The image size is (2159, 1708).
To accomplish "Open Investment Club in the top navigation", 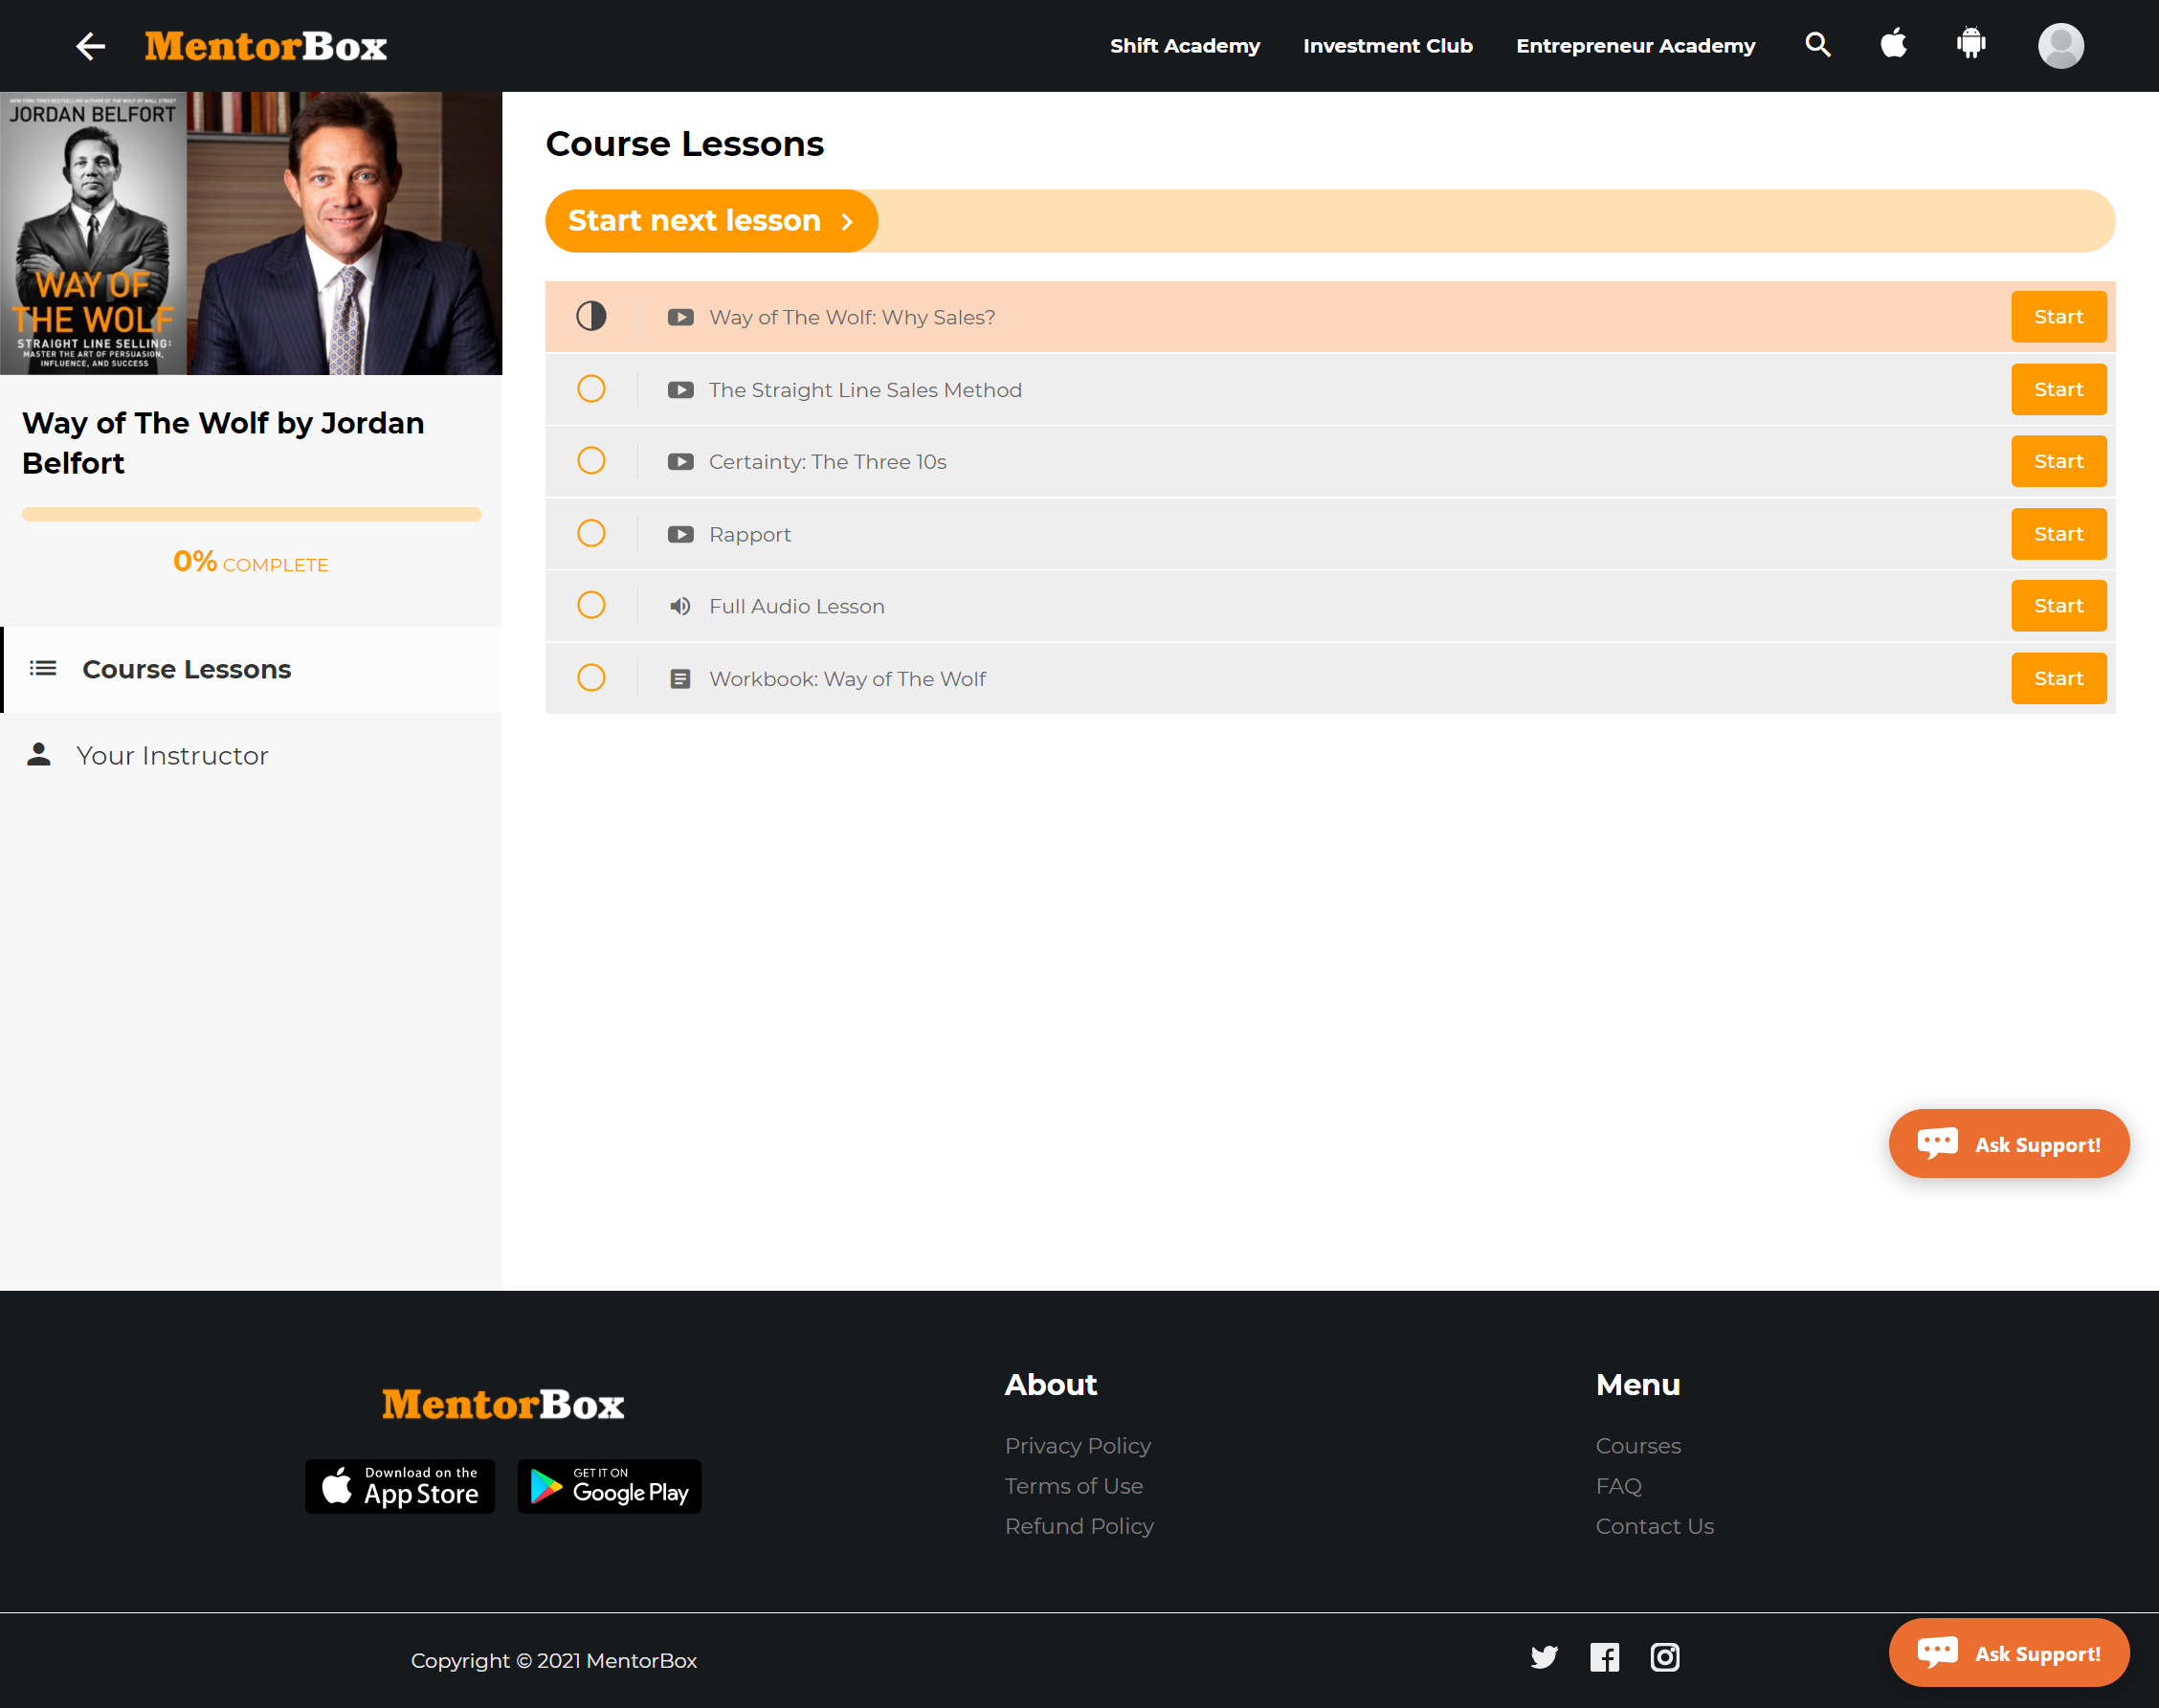I will click(1388, 46).
